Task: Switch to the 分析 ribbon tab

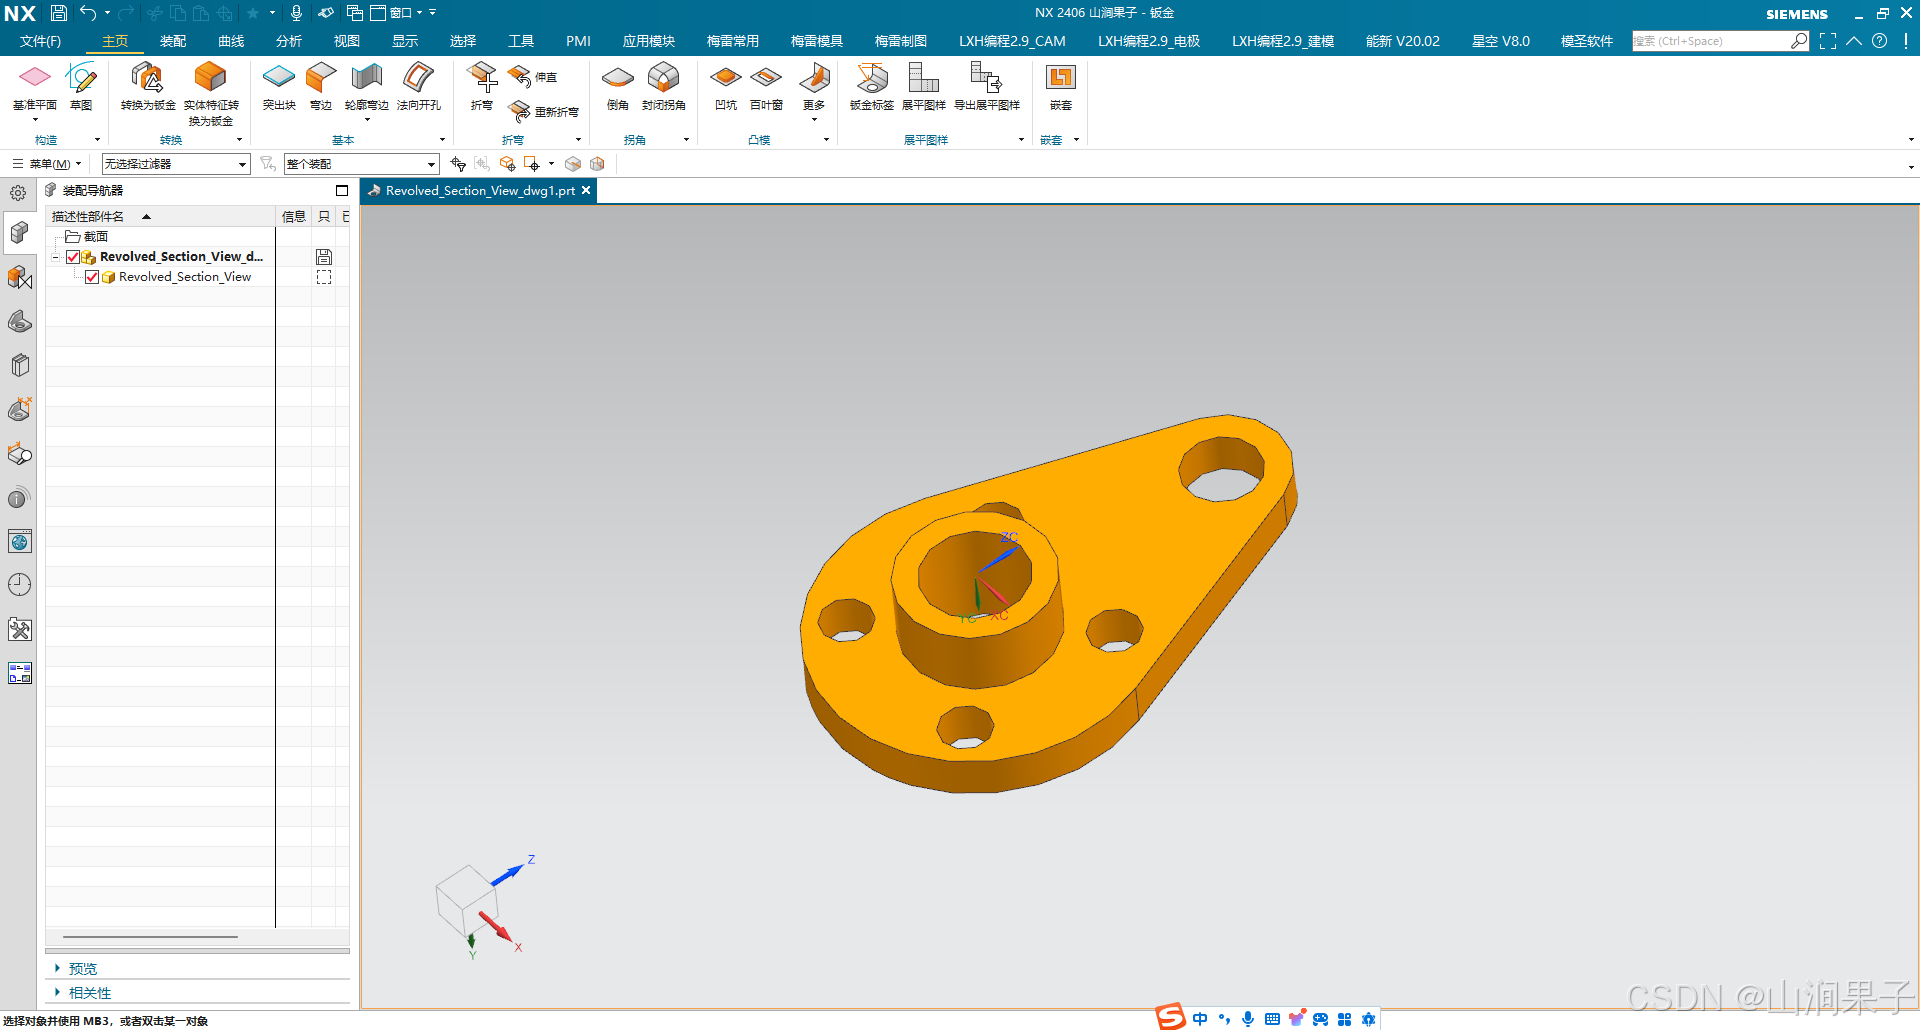Action: point(289,41)
